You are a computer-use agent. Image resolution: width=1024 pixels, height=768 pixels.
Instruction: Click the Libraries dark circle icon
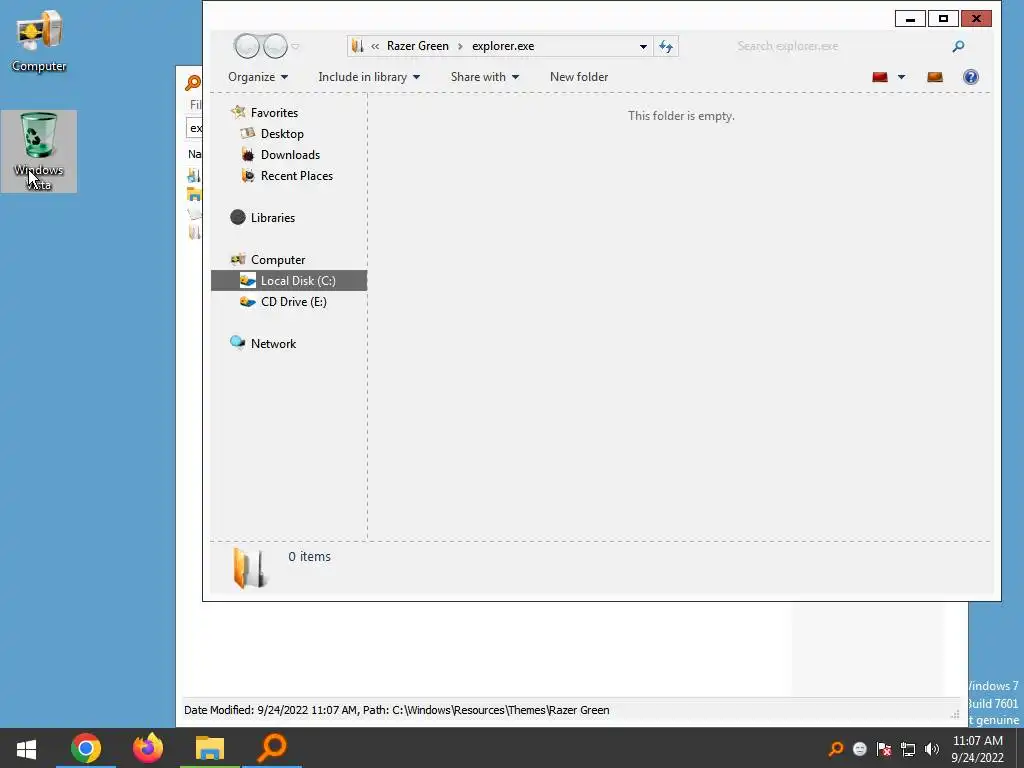pos(238,217)
